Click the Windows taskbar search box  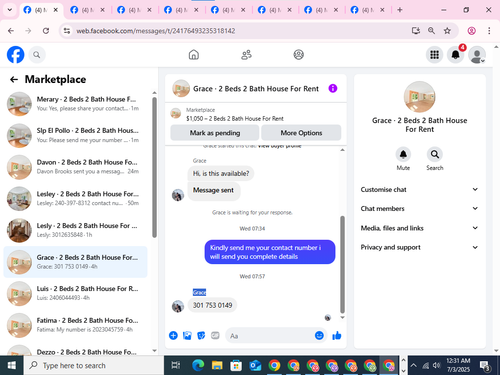(x=94, y=366)
